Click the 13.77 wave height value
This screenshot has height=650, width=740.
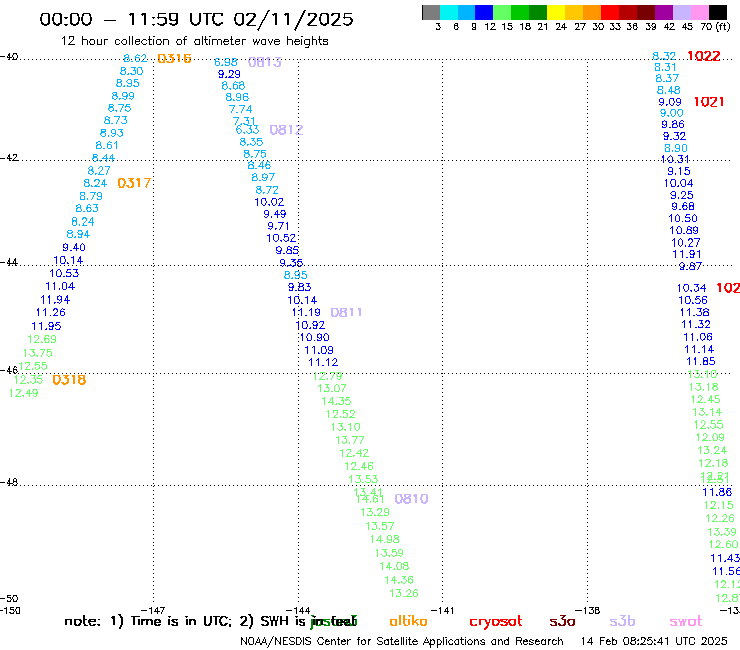click(x=350, y=440)
